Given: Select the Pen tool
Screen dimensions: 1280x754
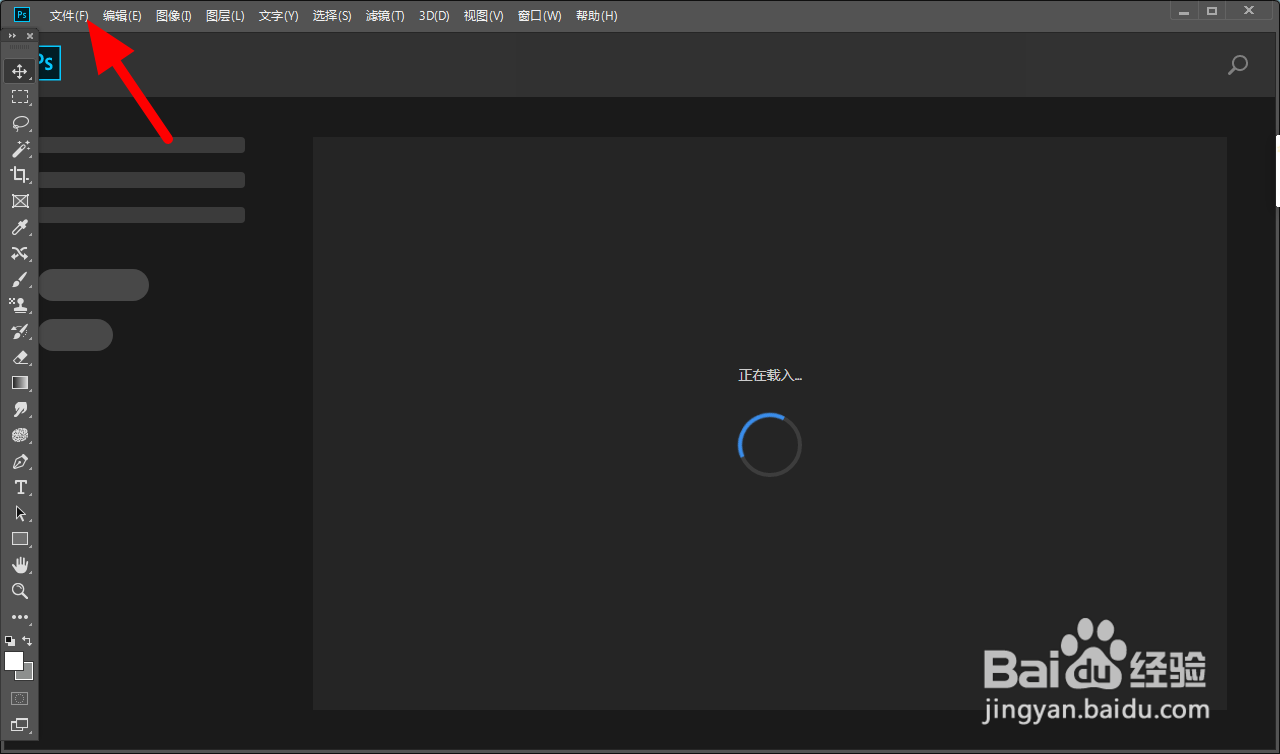Looking at the screenshot, I should click(x=19, y=462).
